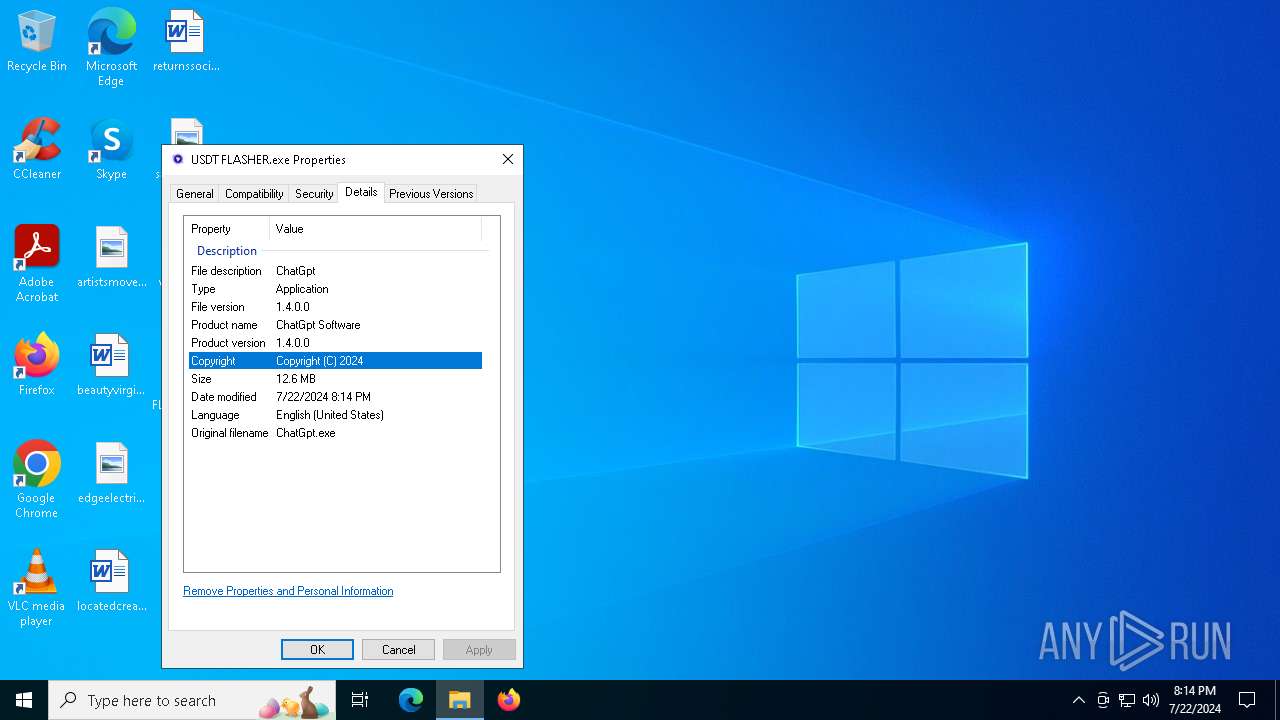Select the Language row
The width and height of the screenshot is (1280, 720).
tap(335, 415)
